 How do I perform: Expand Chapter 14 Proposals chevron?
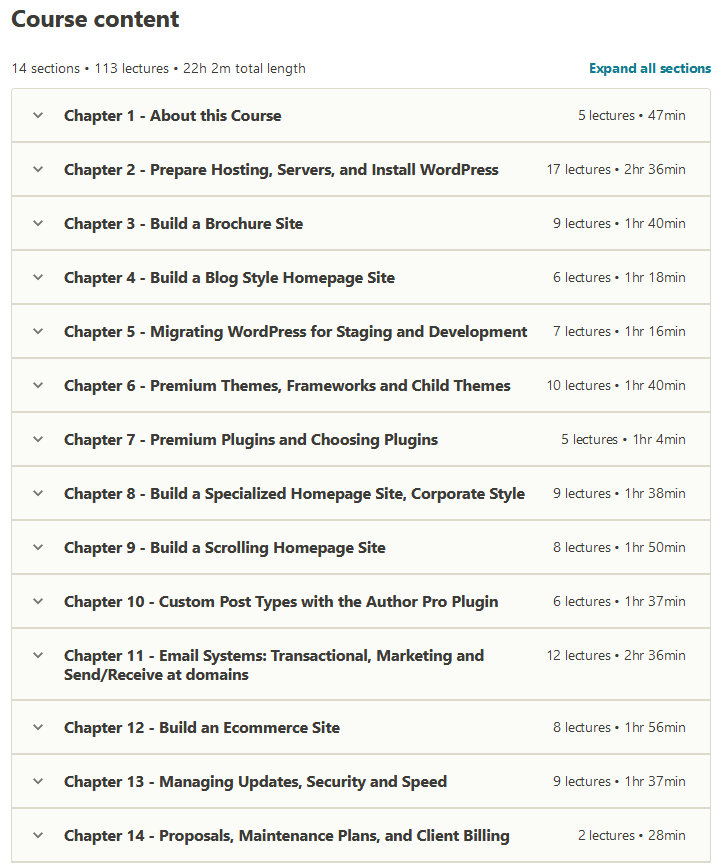pyautogui.click(x=38, y=835)
